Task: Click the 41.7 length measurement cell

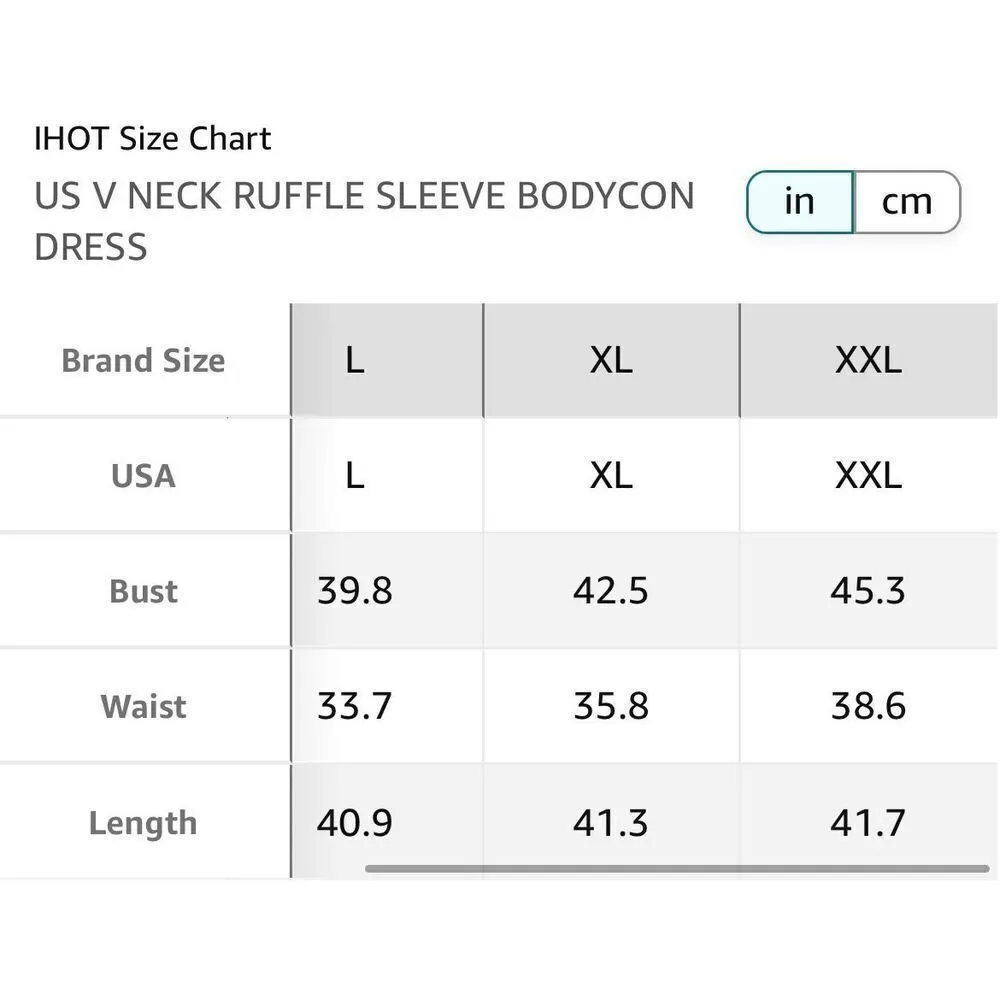Action: [x=868, y=823]
